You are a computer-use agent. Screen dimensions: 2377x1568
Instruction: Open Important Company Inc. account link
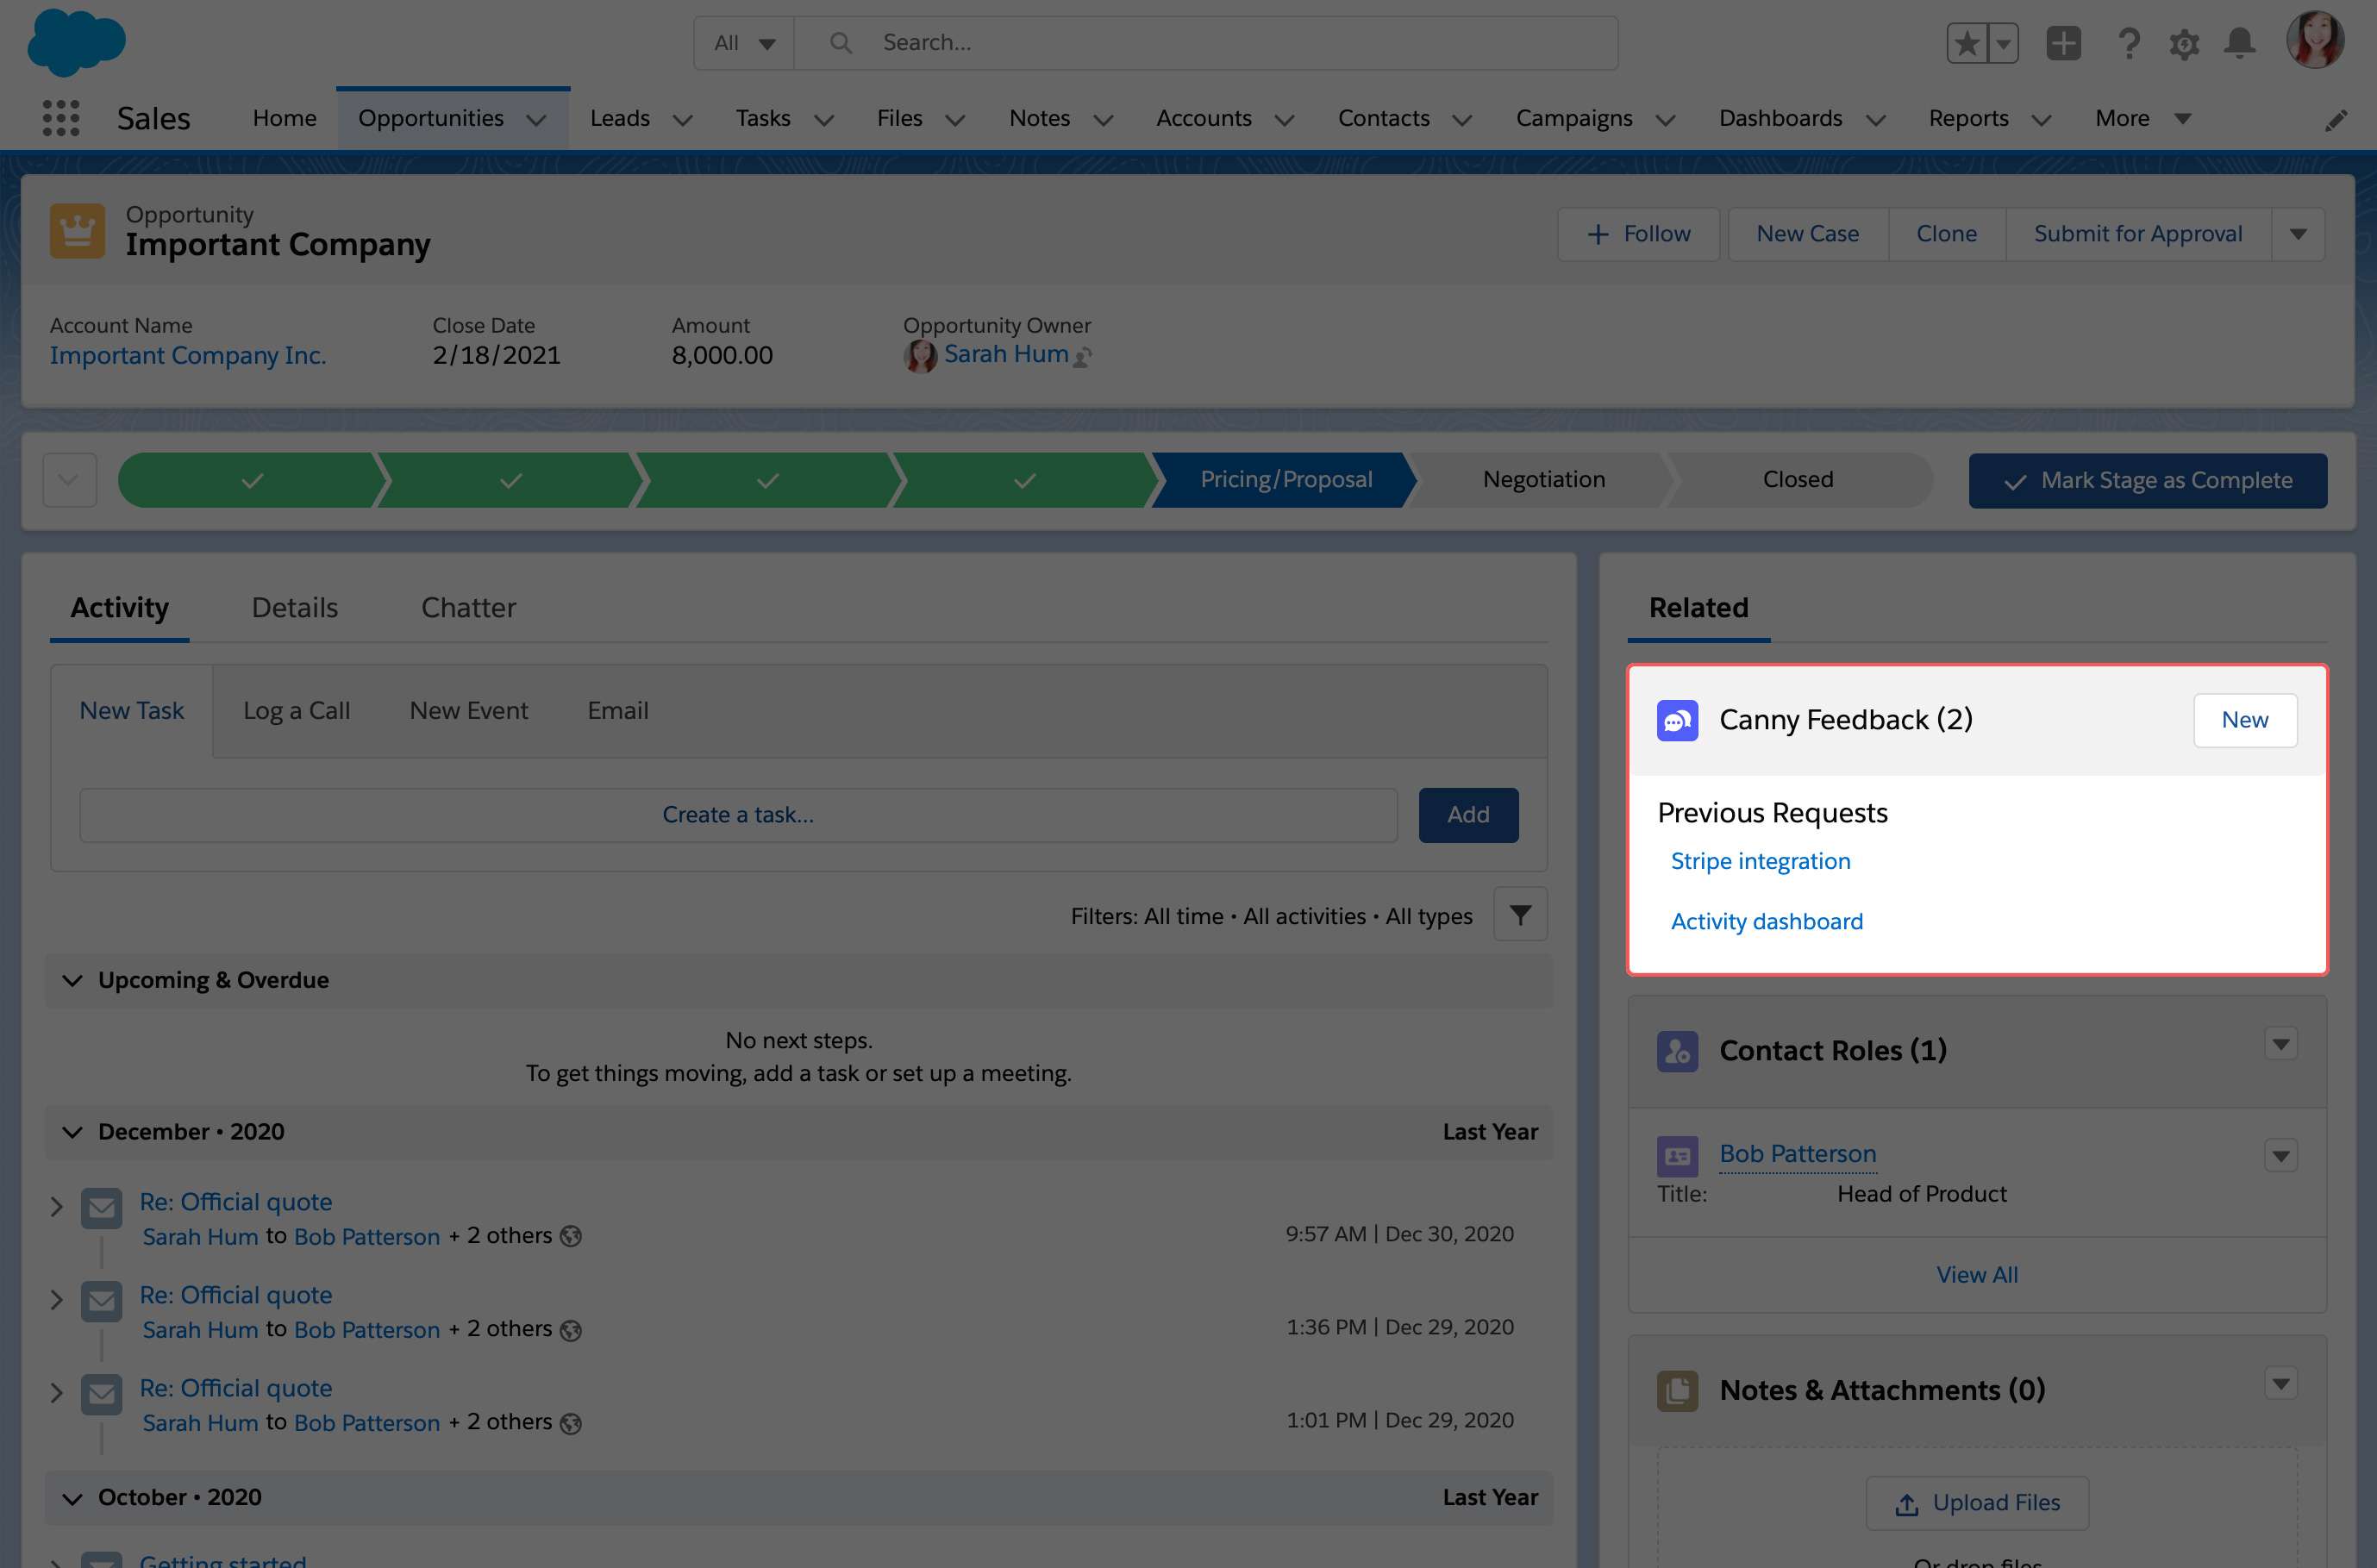pos(188,355)
